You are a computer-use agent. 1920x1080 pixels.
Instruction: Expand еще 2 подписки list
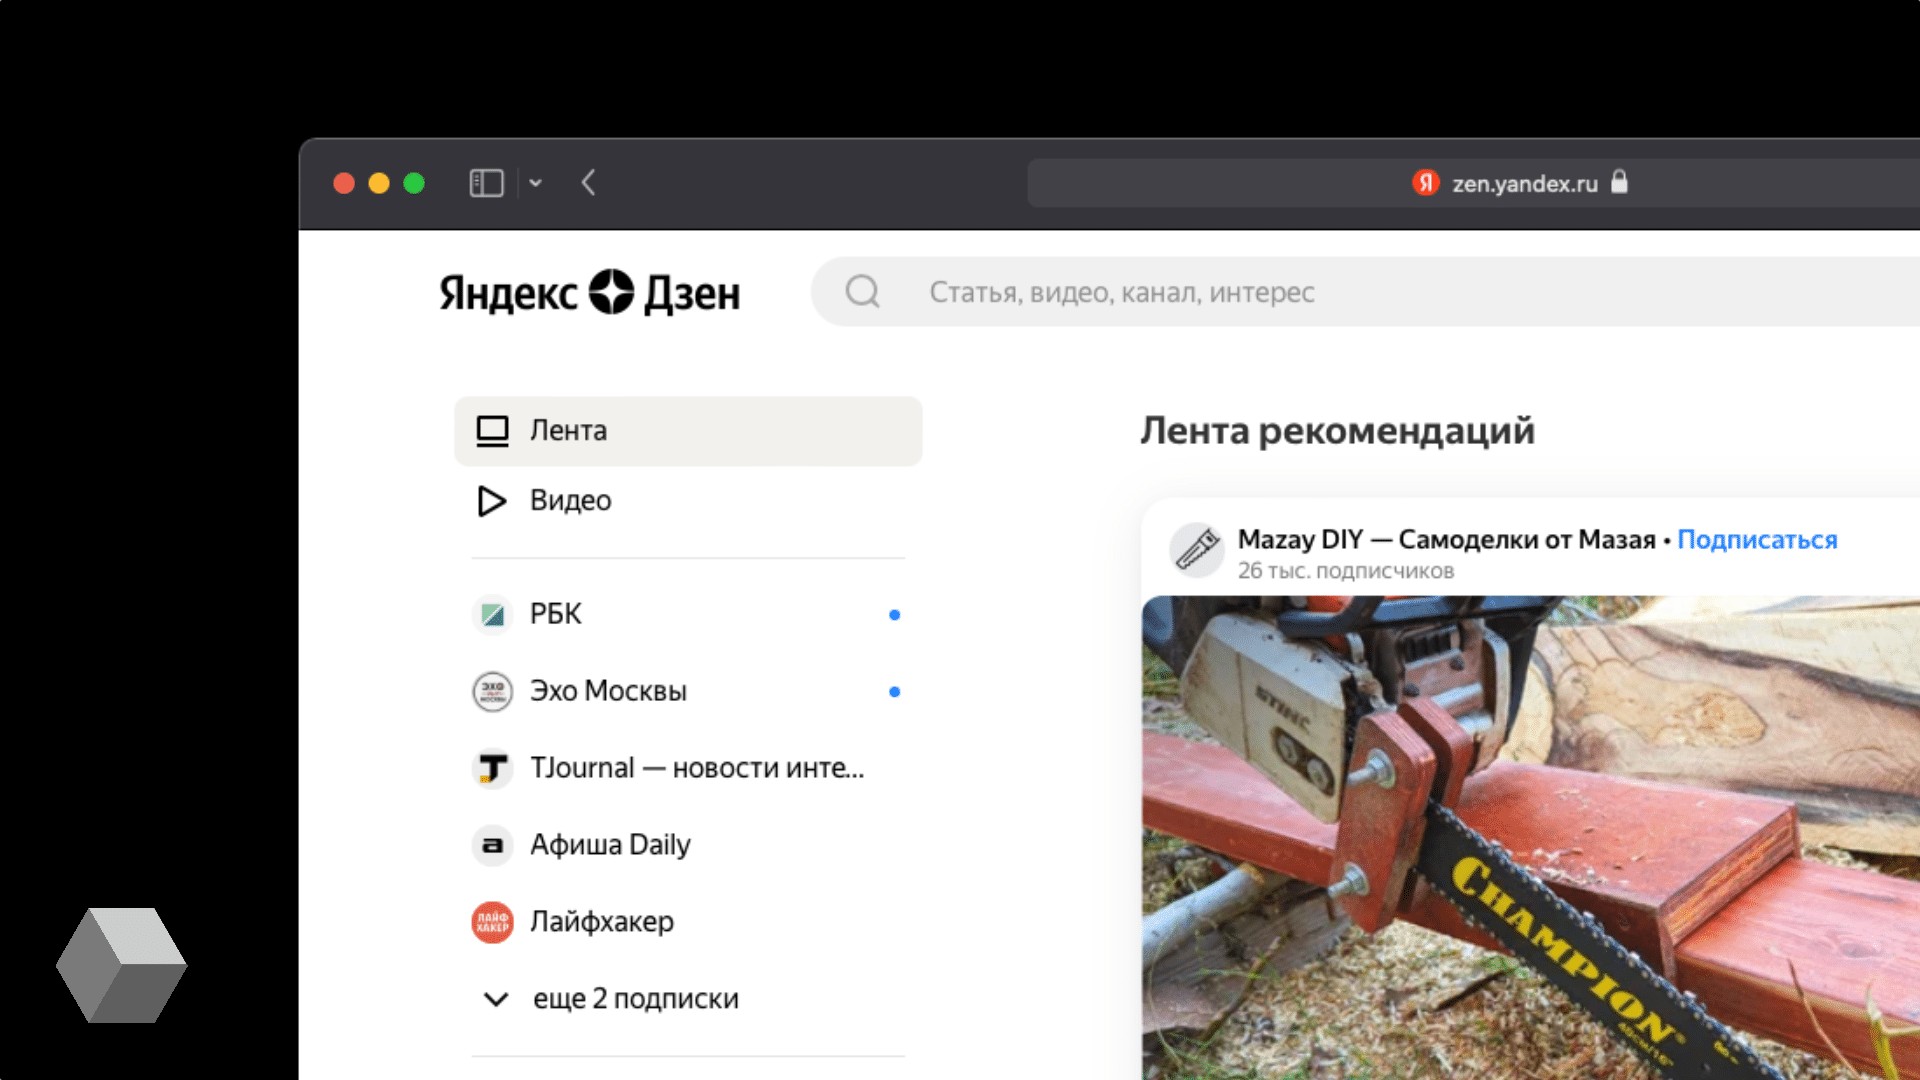tap(635, 999)
